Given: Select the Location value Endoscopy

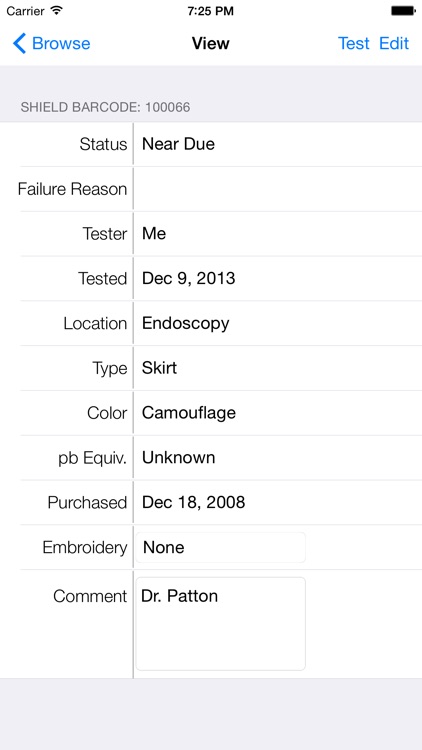Looking at the screenshot, I should [186, 324].
